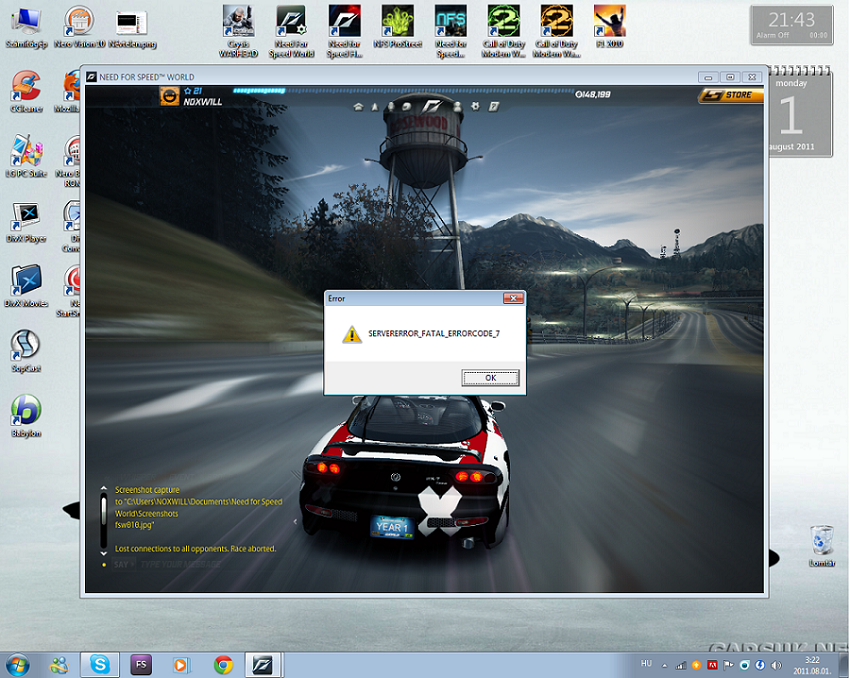This screenshot has height=678, width=850.
Task: Open the FS app on the taskbar
Action: click(141, 664)
